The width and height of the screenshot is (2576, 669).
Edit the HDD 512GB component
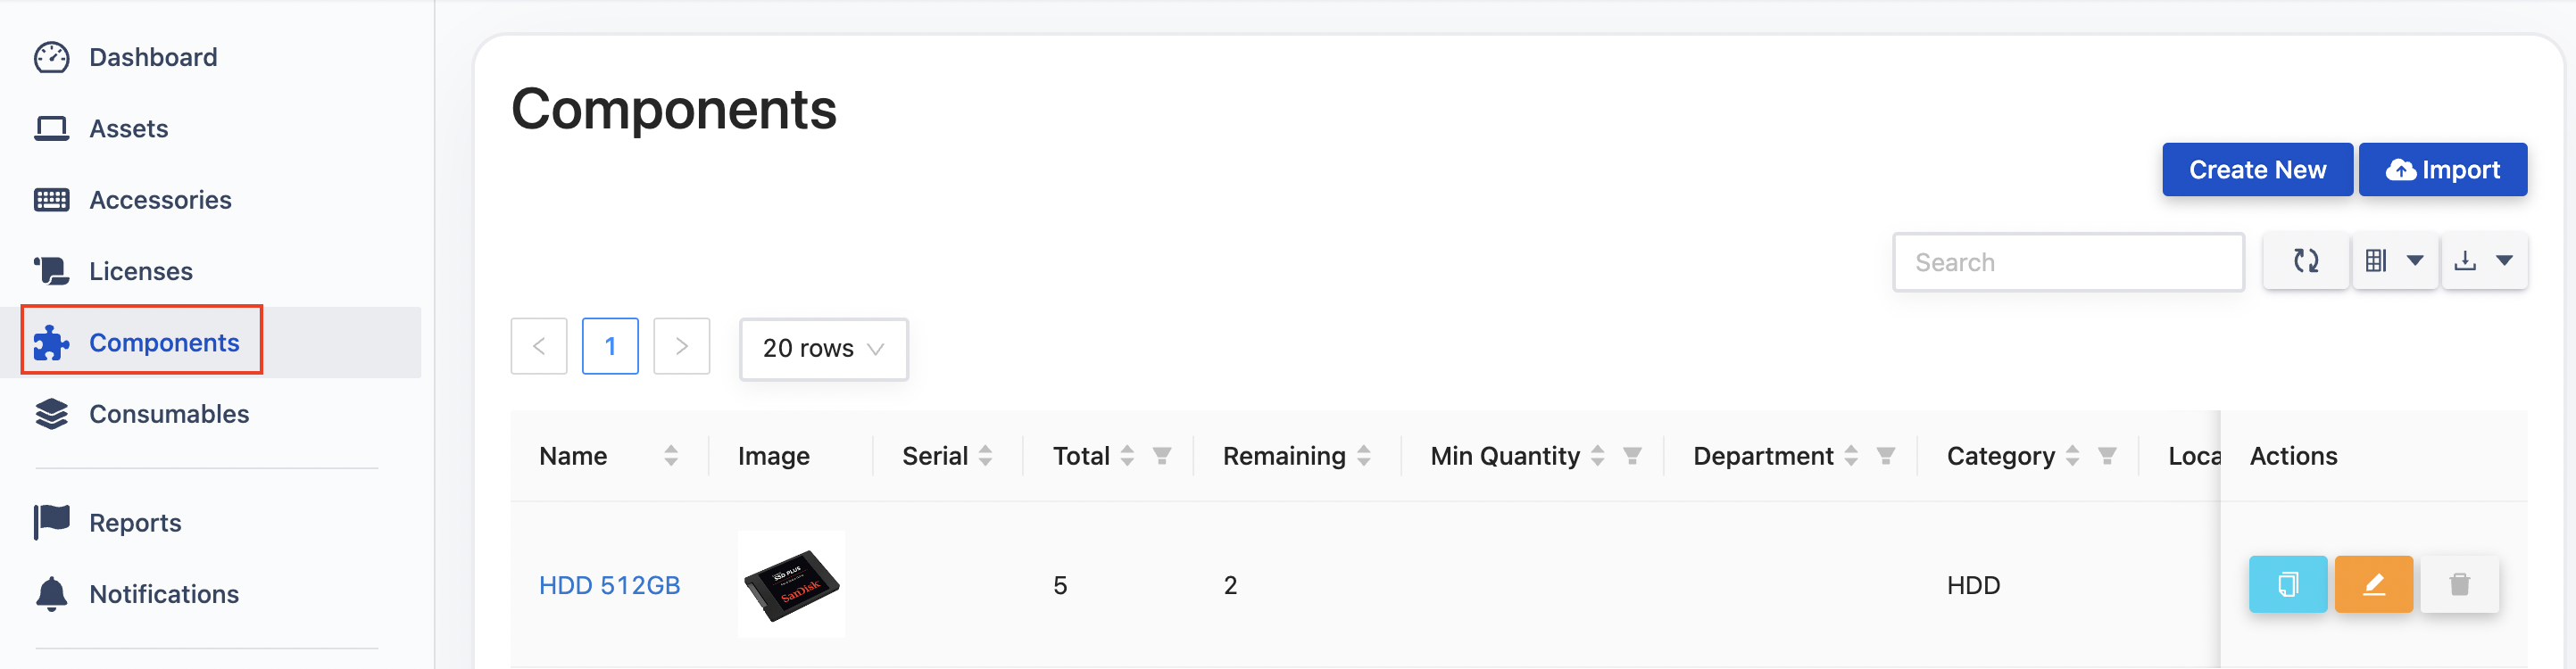coord(2373,584)
